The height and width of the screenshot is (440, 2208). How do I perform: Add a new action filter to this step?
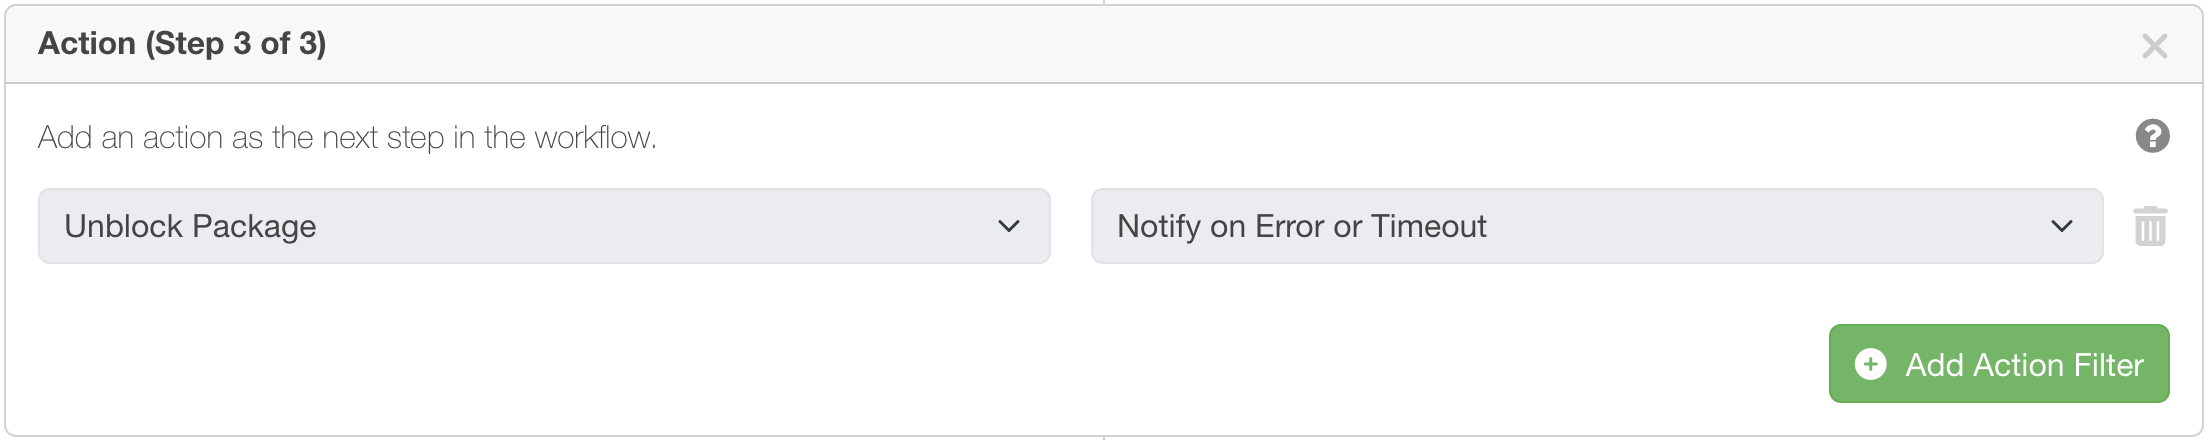(x=1998, y=364)
